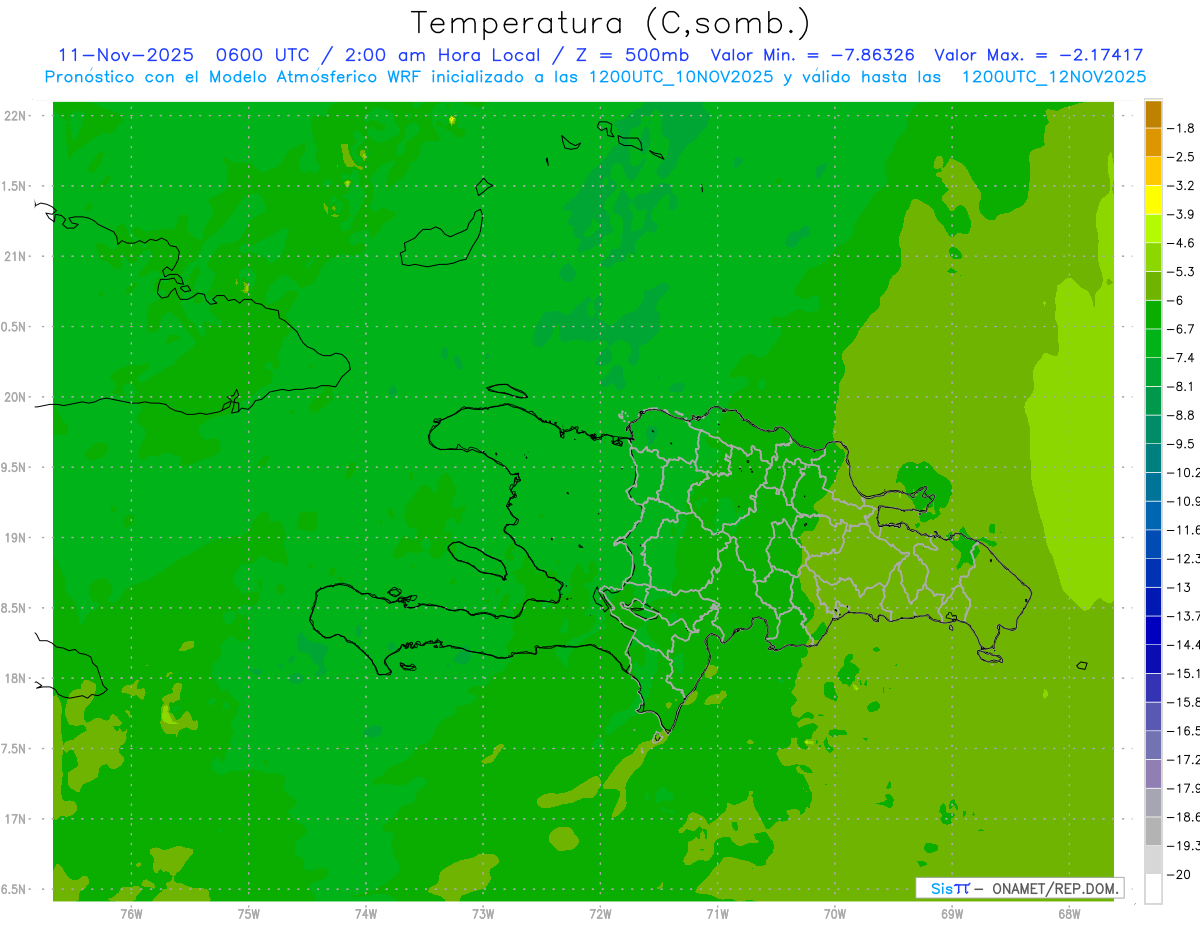Click the "73W" longitude label
1200x927 pixels.
483,912
